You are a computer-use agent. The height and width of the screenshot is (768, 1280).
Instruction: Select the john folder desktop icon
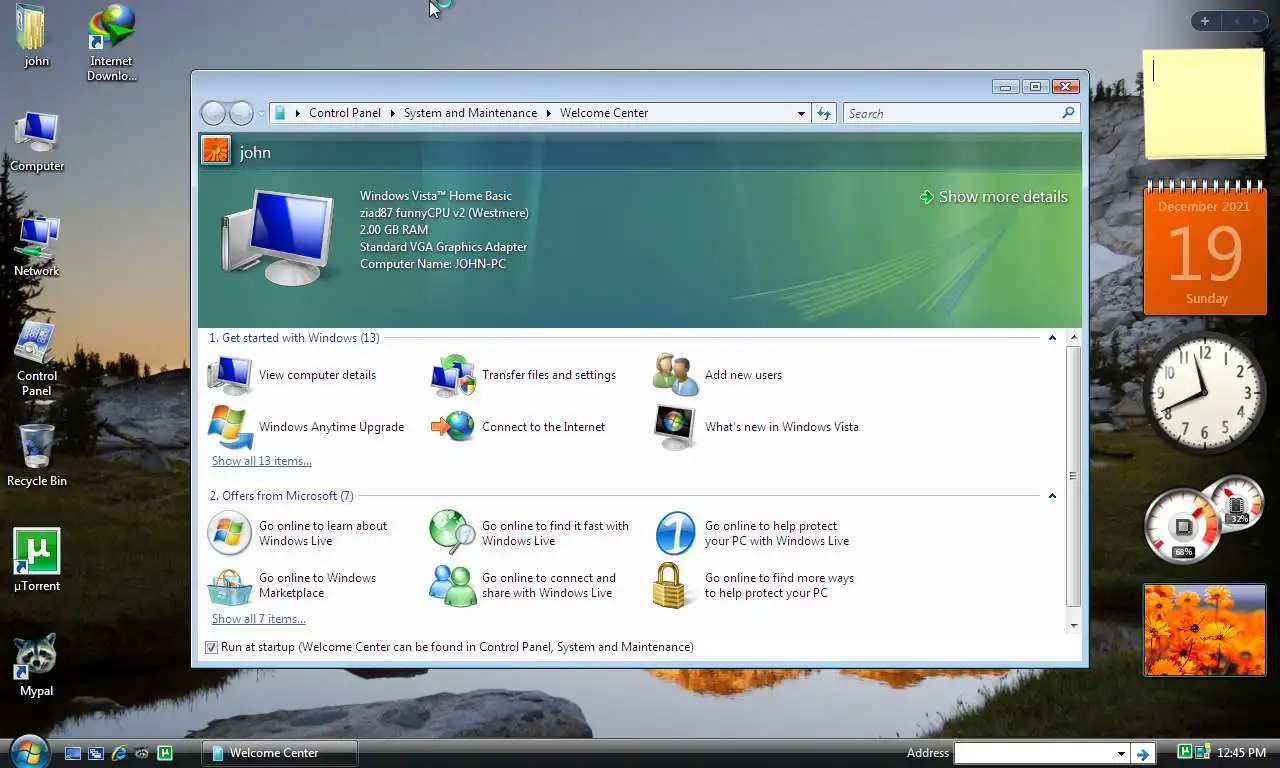35,36
